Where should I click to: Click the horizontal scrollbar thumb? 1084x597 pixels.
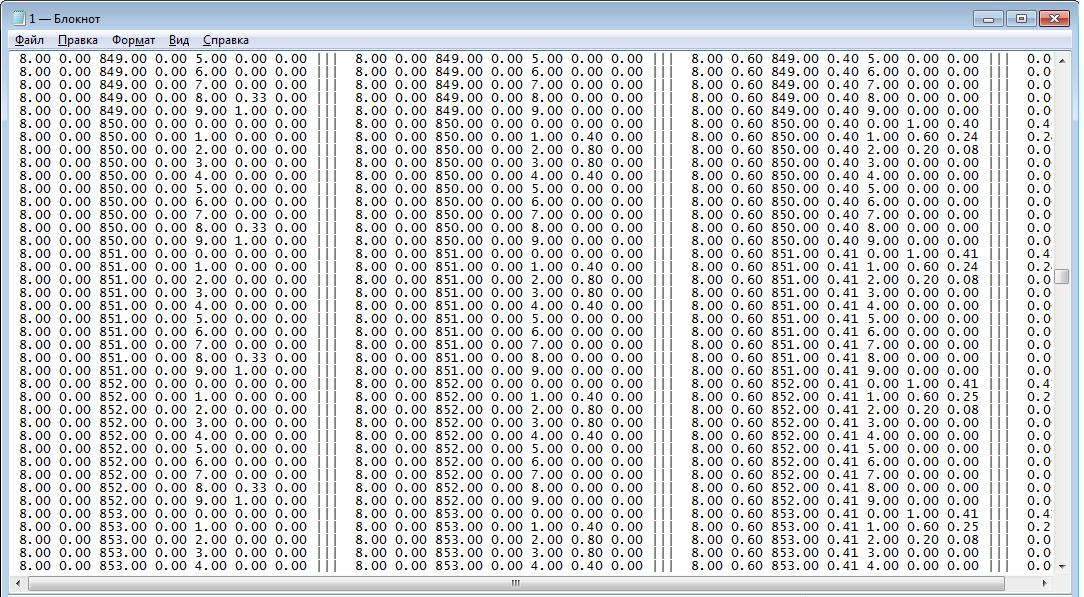pyautogui.click(x=516, y=583)
